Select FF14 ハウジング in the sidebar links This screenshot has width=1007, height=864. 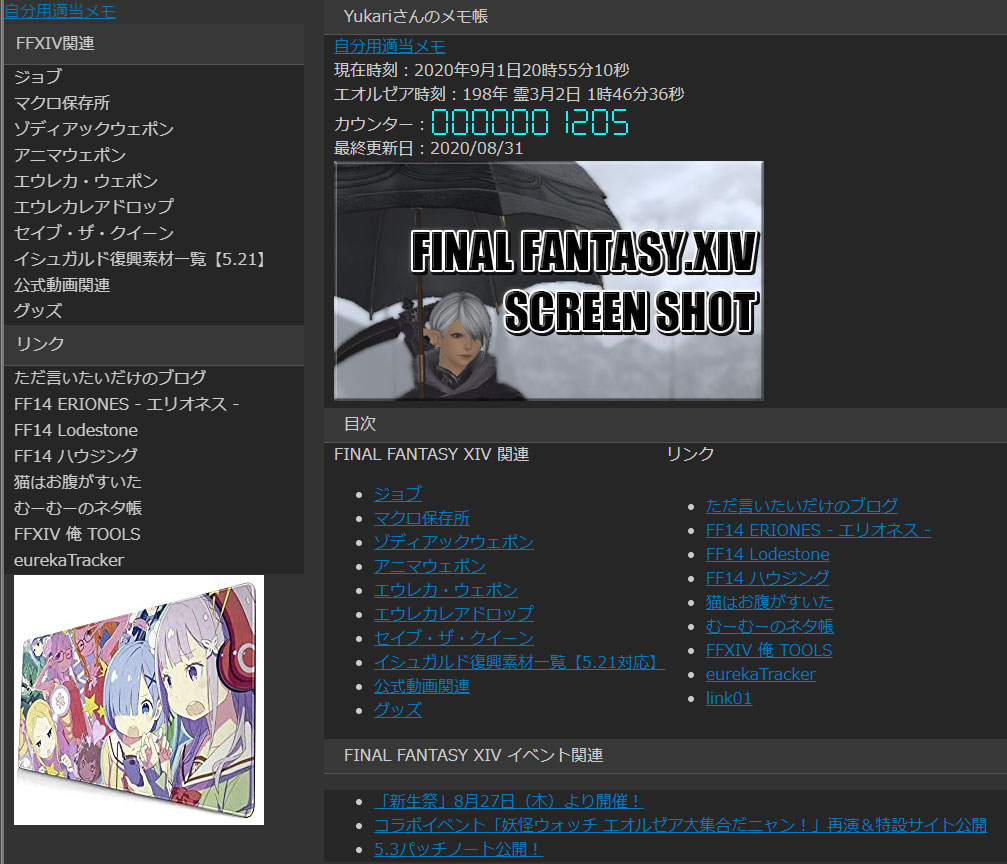76,455
